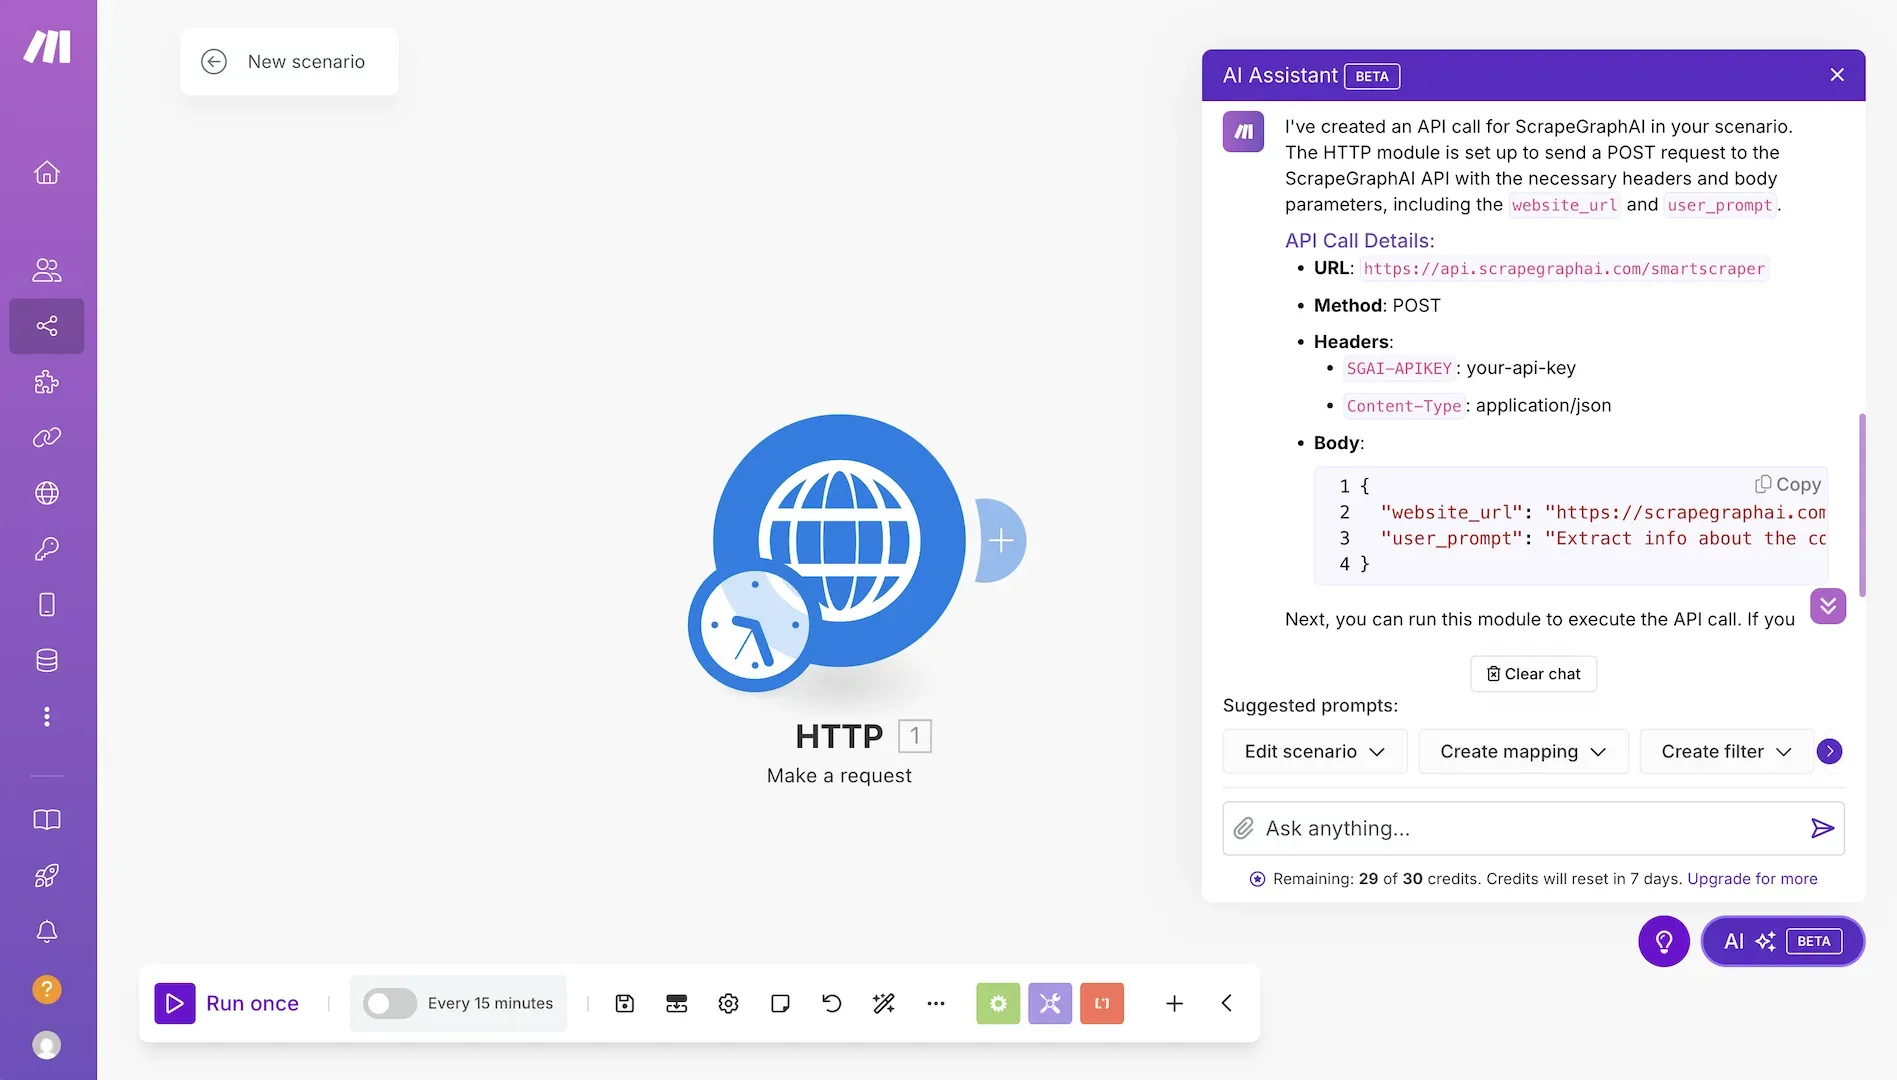The height and width of the screenshot is (1080, 1897).
Task: Jump to latest message with double chevron
Action: click(x=1828, y=606)
